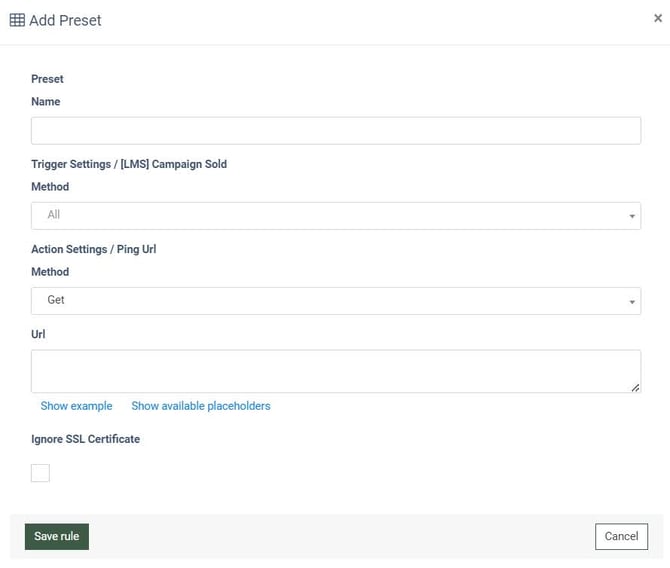Click the Url text area resize handle

coord(635,387)
